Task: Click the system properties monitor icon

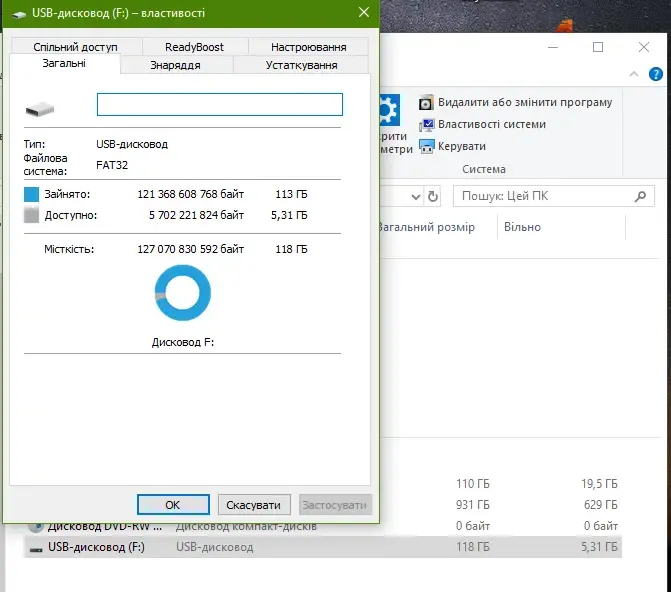Action: [427, 125]
